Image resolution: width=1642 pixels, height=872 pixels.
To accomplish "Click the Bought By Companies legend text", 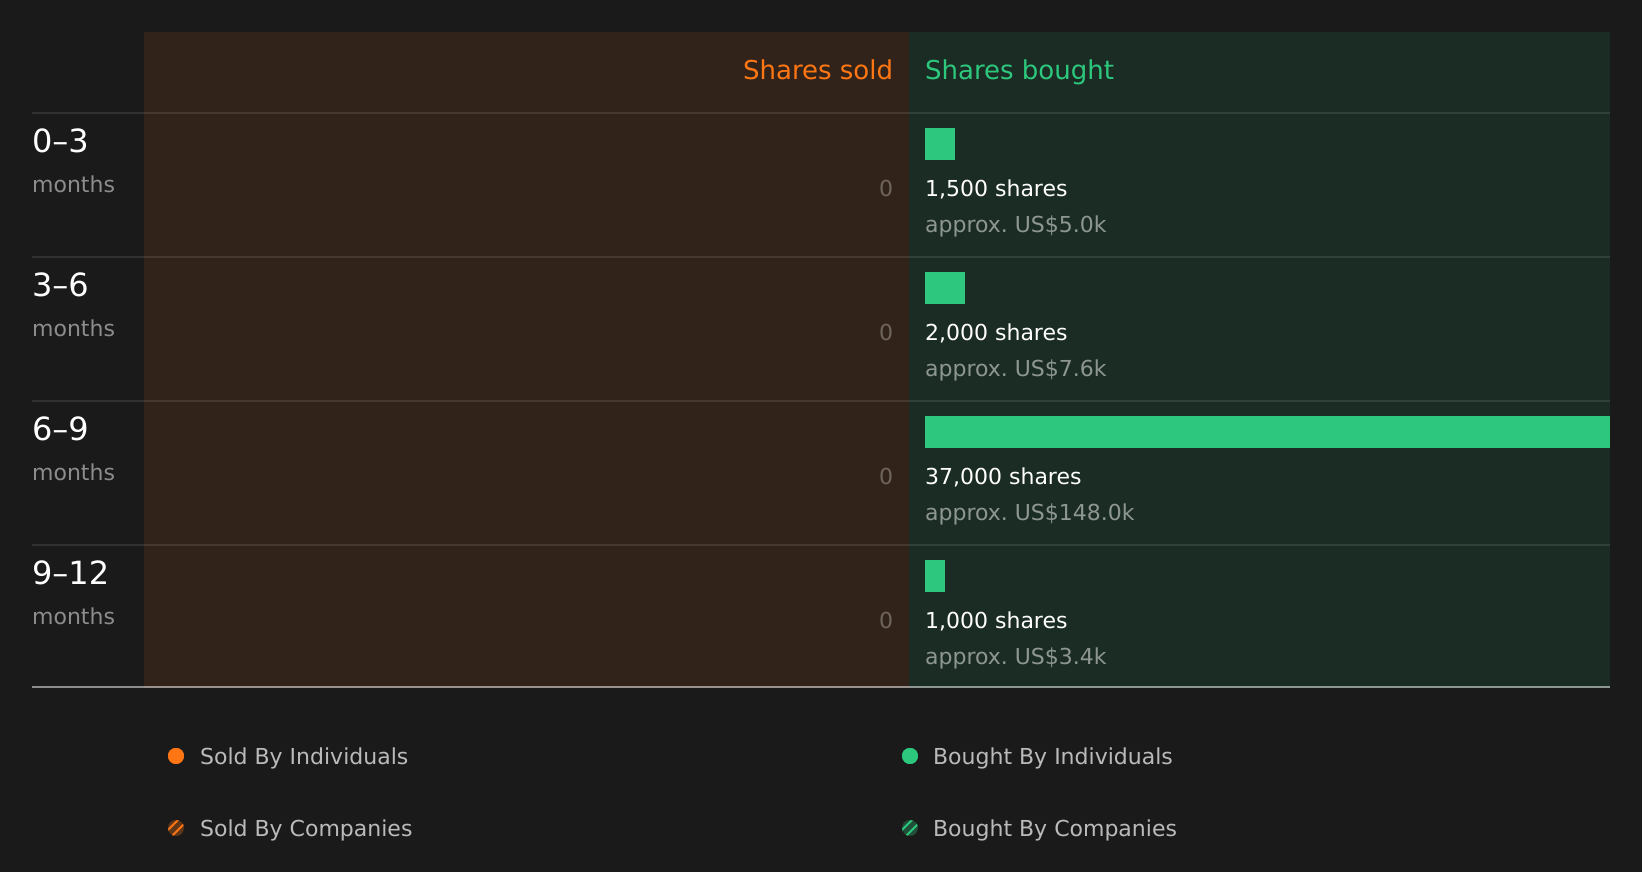I will click(1054, 829).
